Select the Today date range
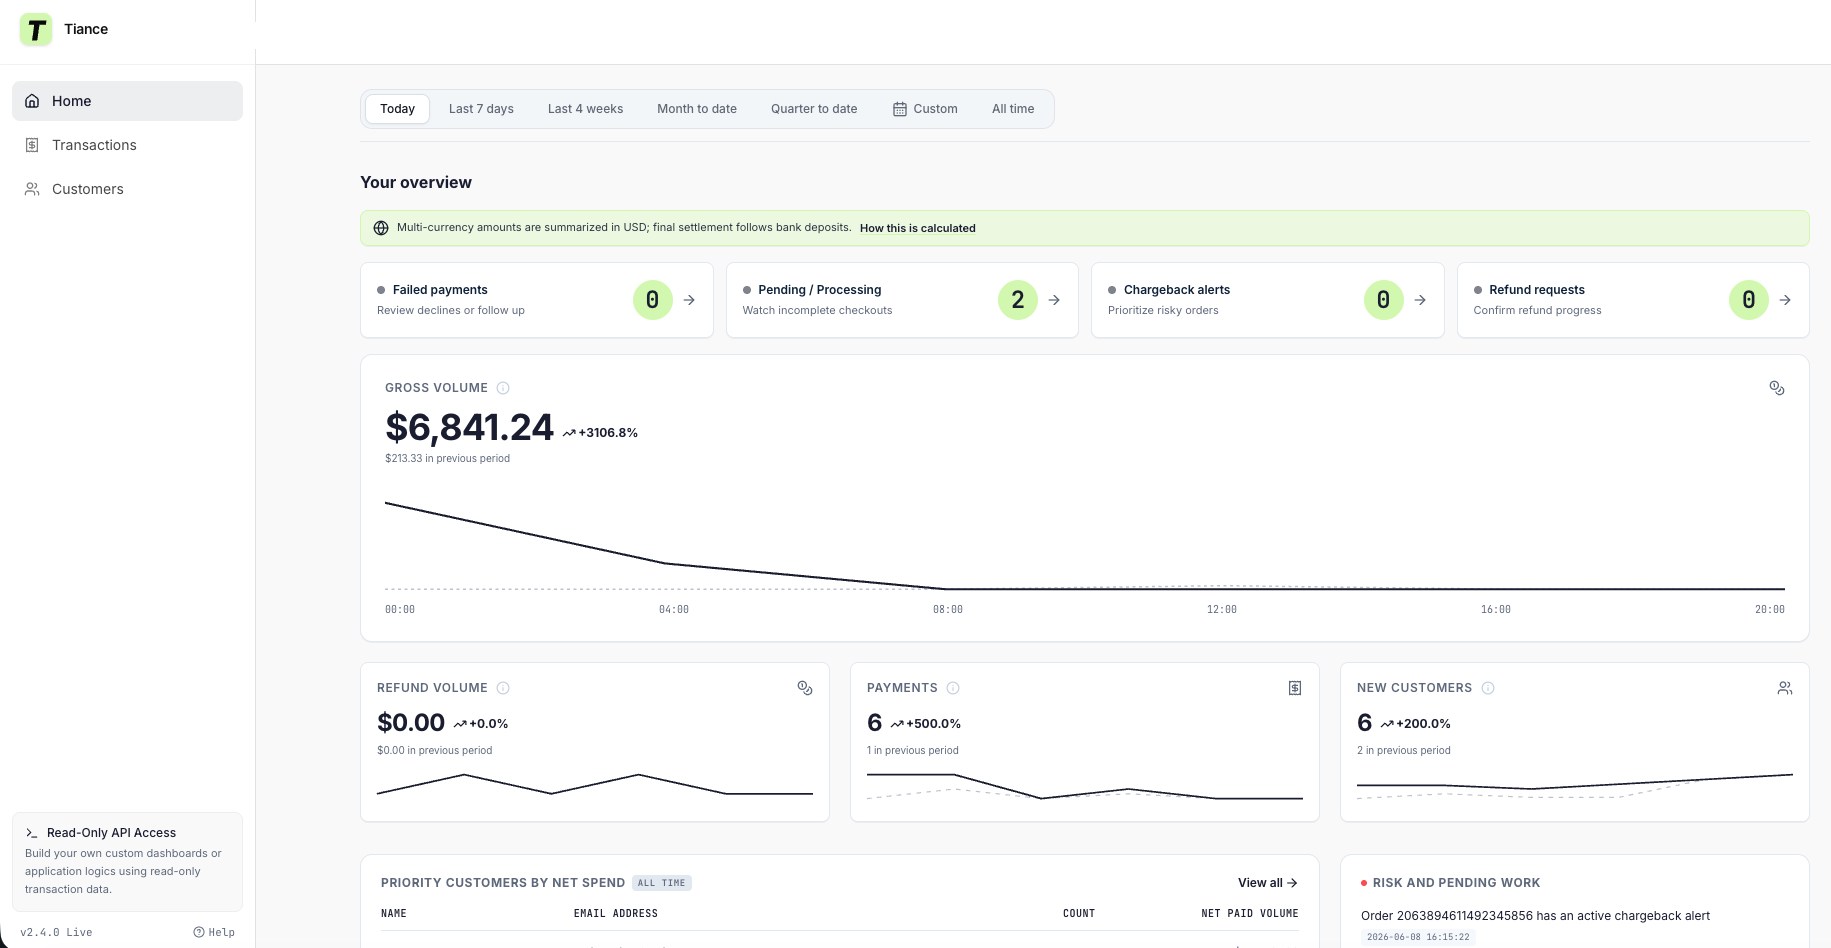 point(397,109)
